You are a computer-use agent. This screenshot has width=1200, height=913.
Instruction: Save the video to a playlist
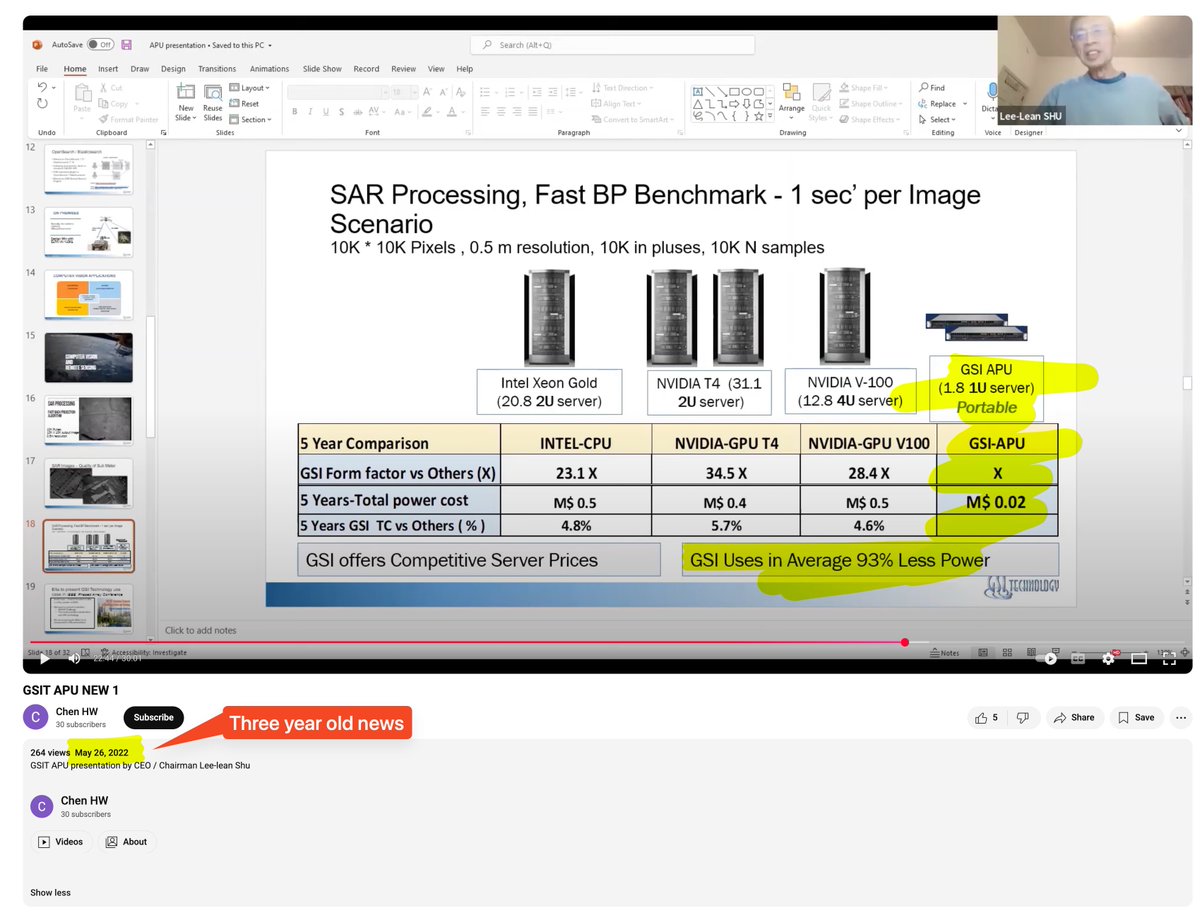[1137, 717]
